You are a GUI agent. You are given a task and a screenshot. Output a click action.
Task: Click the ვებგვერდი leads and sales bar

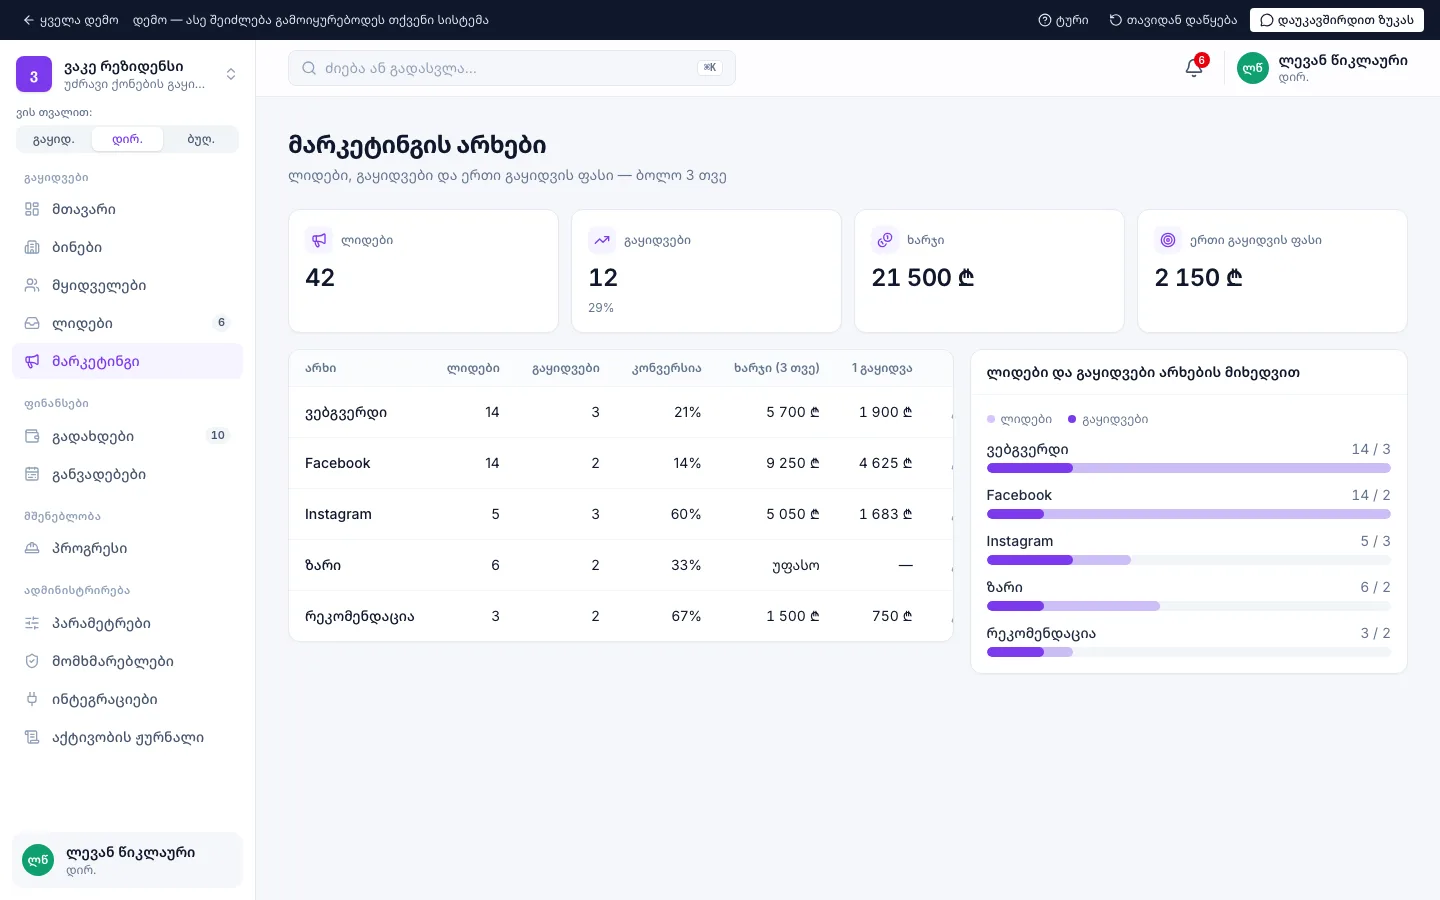(x=1188, y=468)
